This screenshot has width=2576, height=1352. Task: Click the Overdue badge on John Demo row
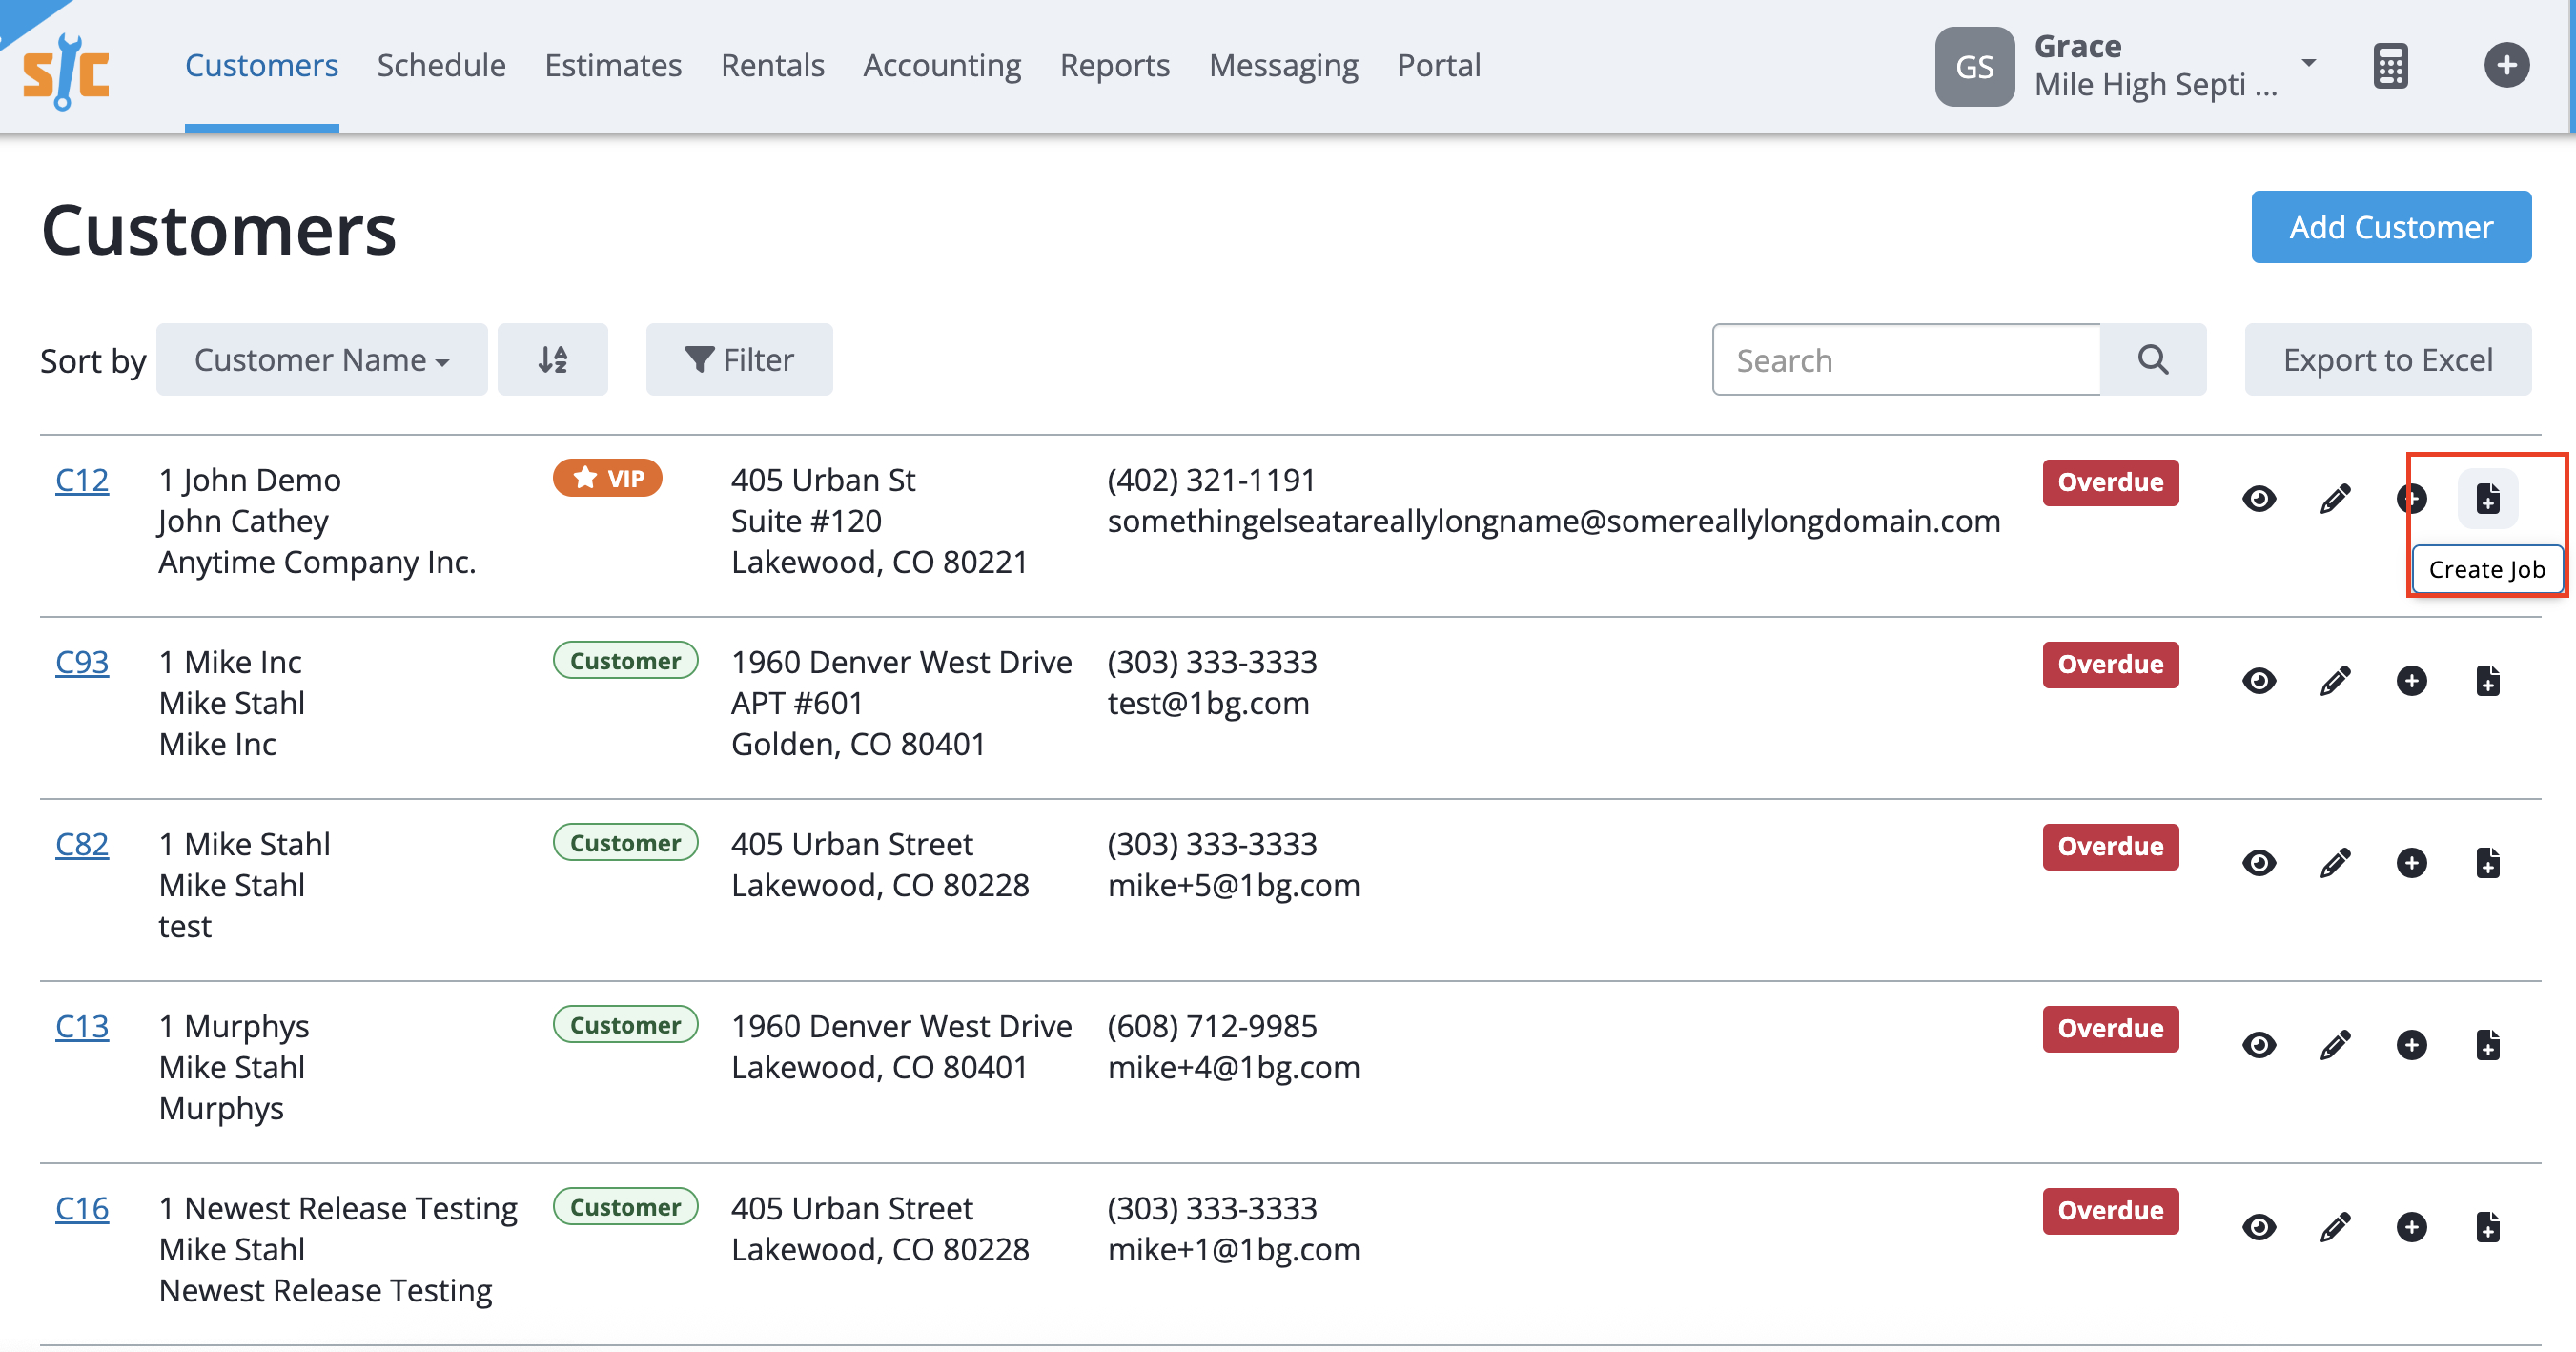(2110, 482)
